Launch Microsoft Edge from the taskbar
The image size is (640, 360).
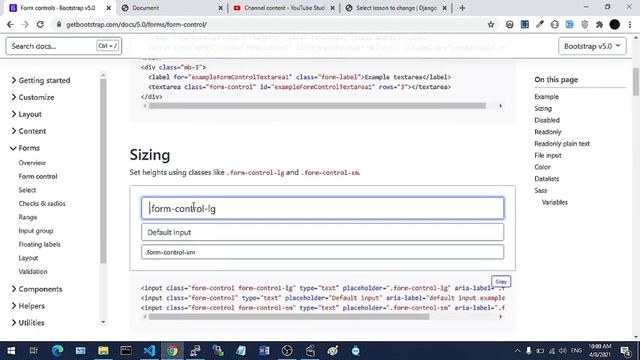coord(58,351)
